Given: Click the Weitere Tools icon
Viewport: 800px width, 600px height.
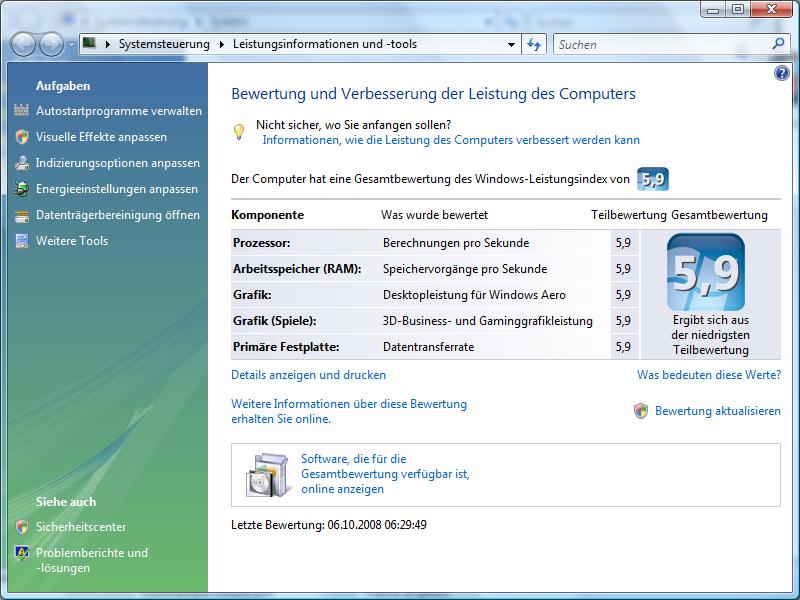Looking at the screenshot, I should tap(21, 241).
